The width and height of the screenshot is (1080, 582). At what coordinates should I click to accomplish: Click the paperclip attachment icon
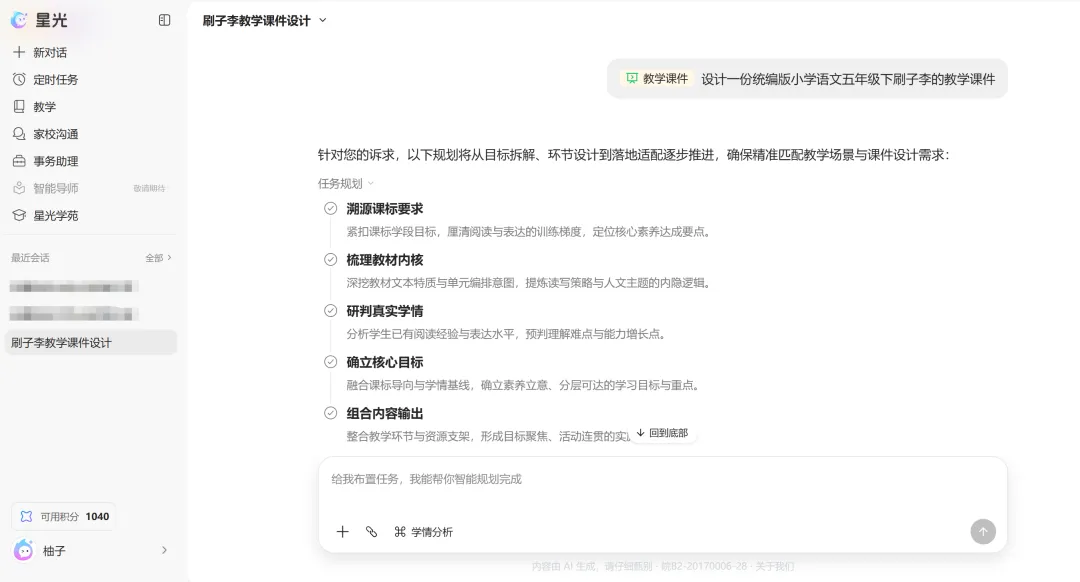point(371,531)
